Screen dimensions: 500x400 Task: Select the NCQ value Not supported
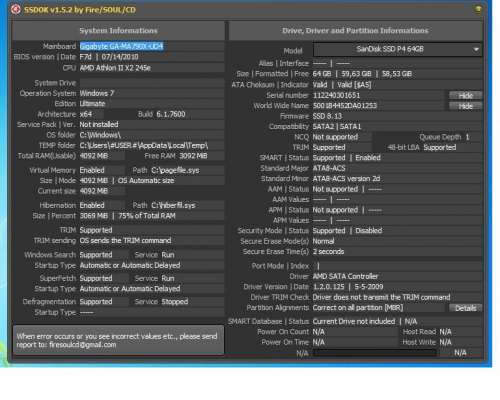tap(335, 137)
